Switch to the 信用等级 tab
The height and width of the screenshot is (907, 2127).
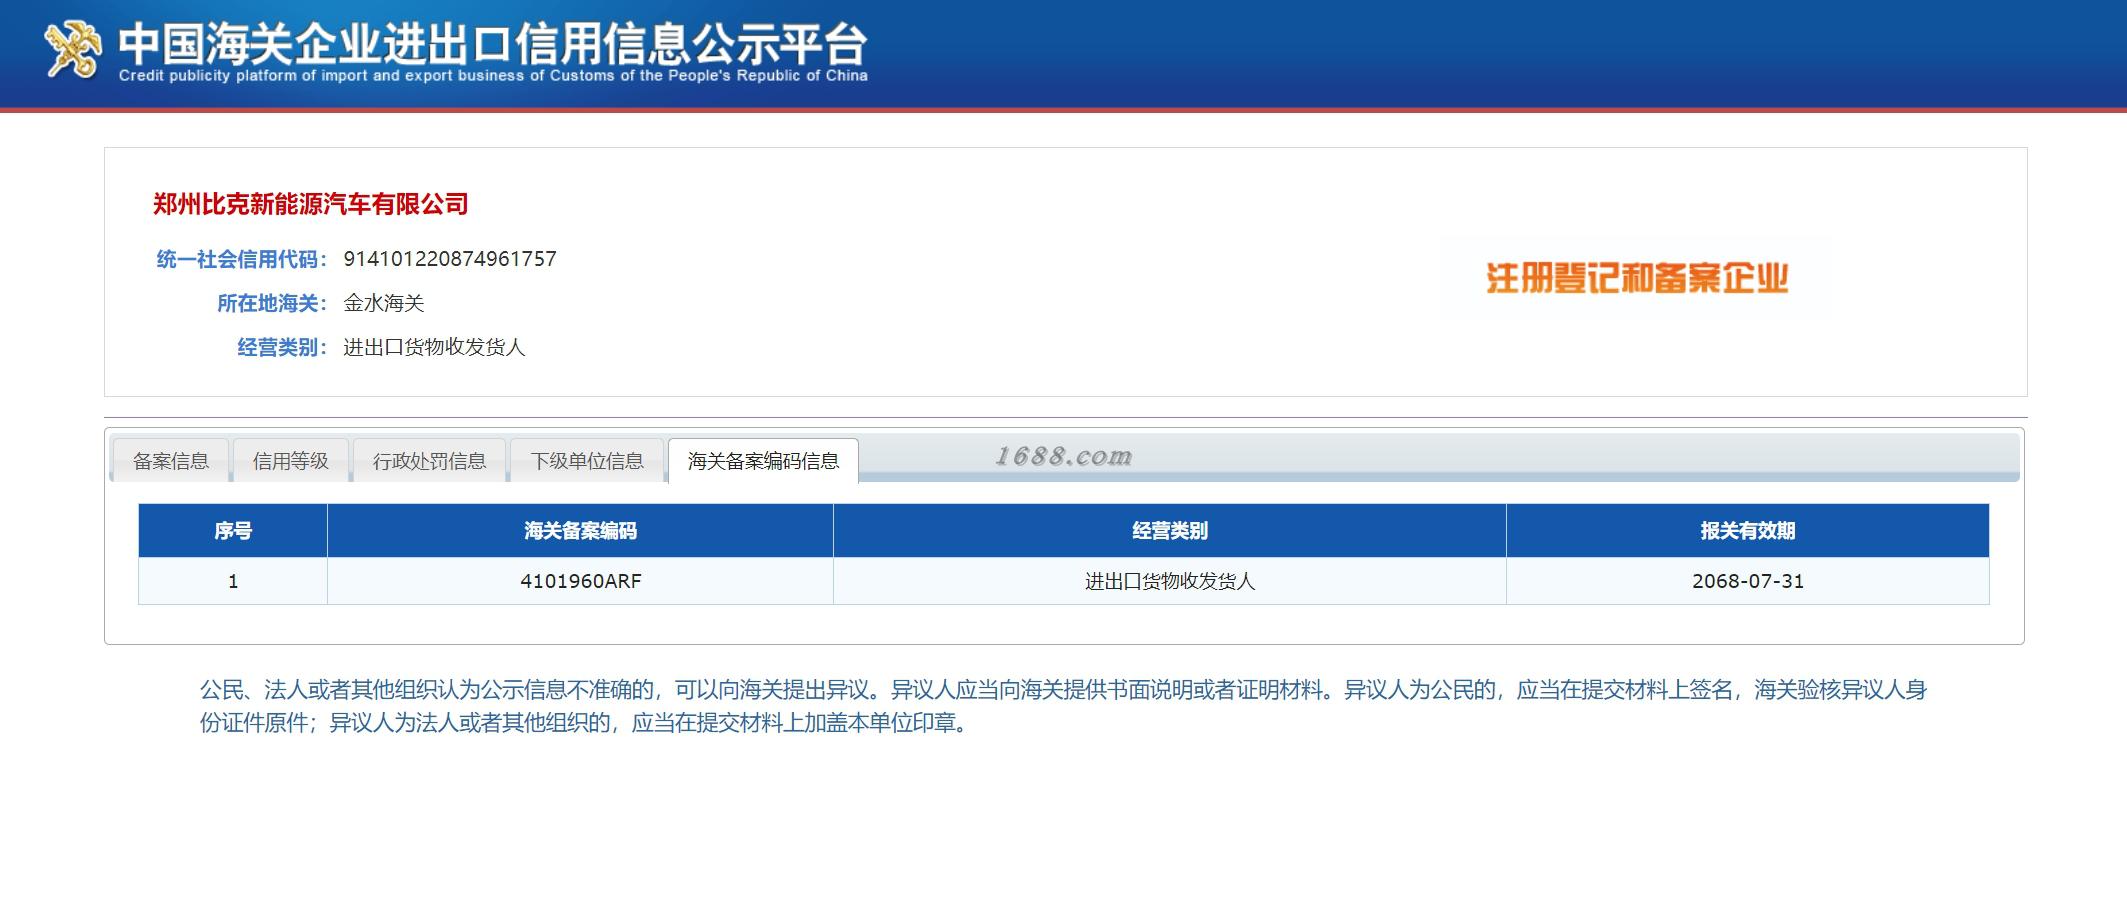(x=291, y=461)
